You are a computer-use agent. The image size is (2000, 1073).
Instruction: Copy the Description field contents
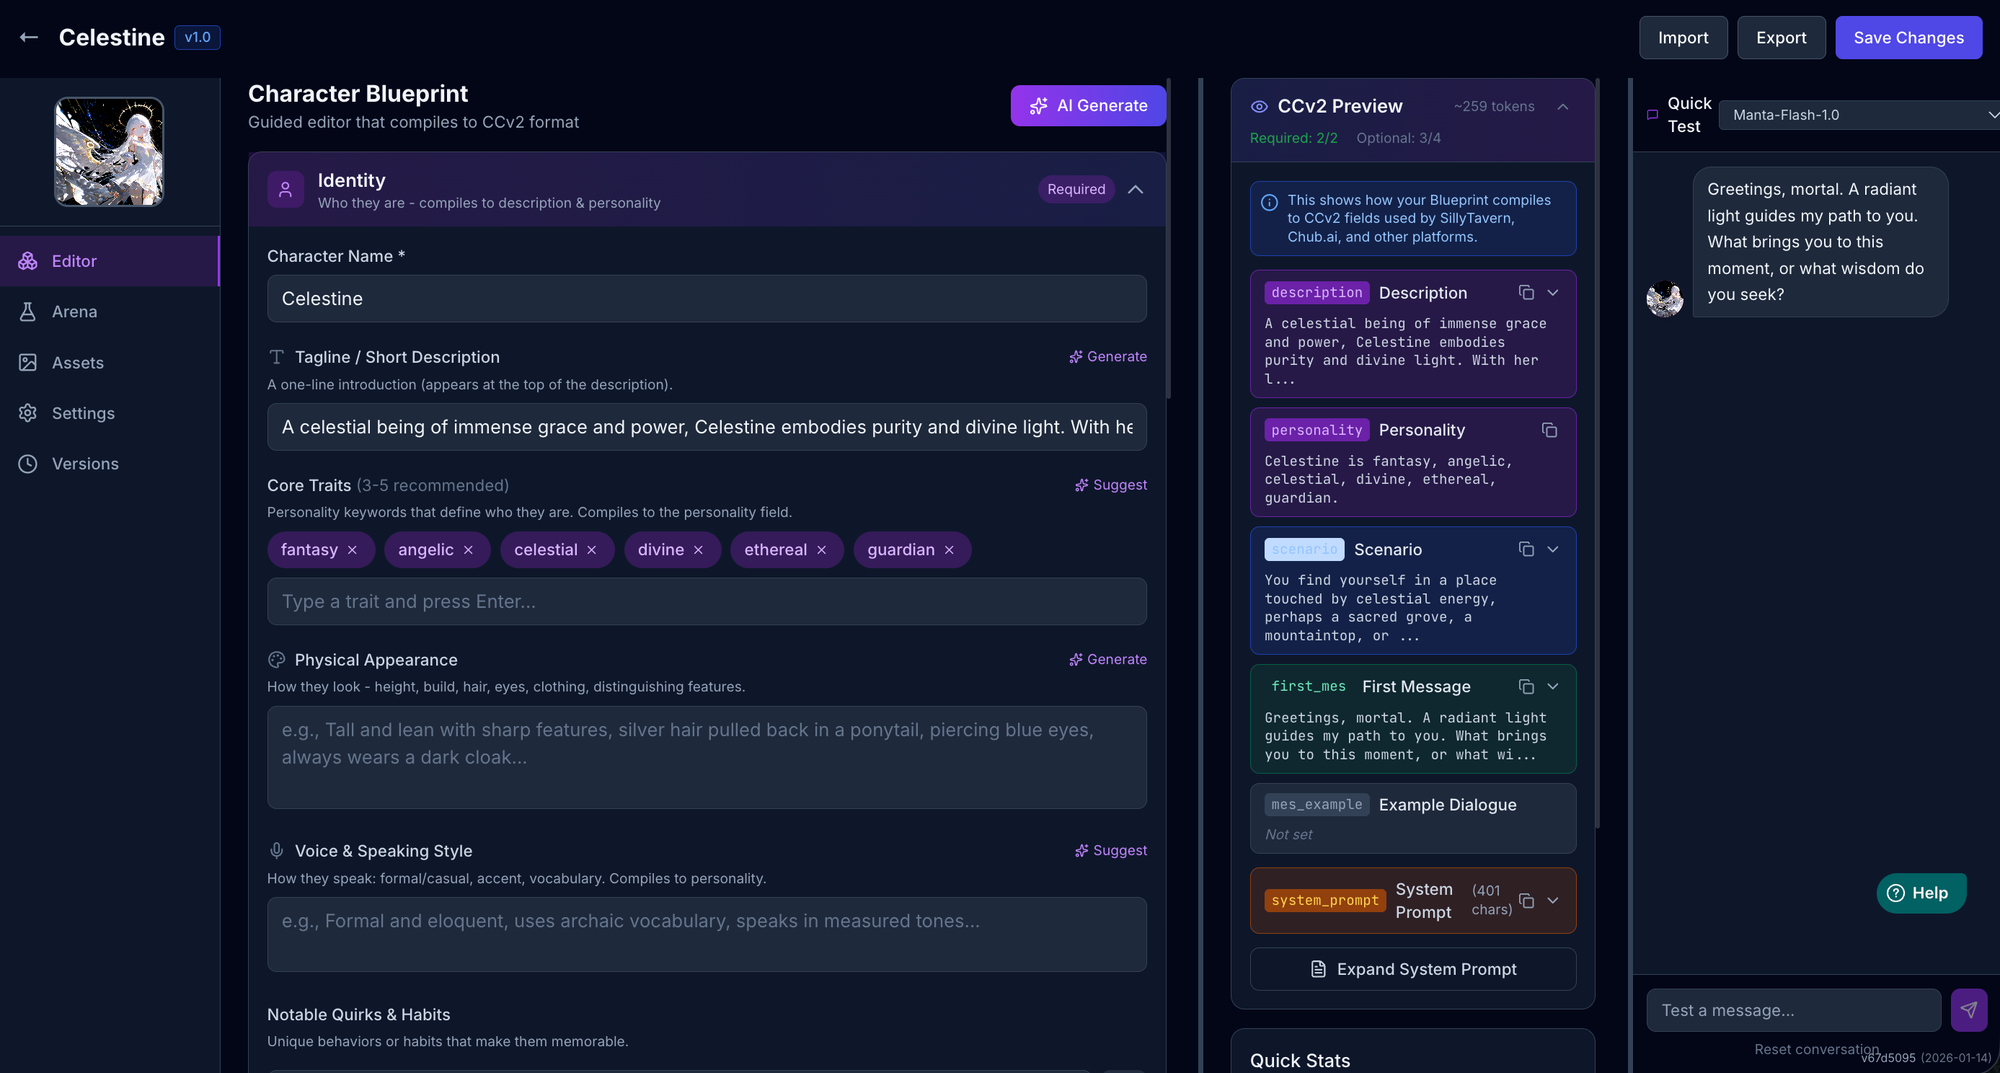pyautogui.click(x=1526, y=293)
